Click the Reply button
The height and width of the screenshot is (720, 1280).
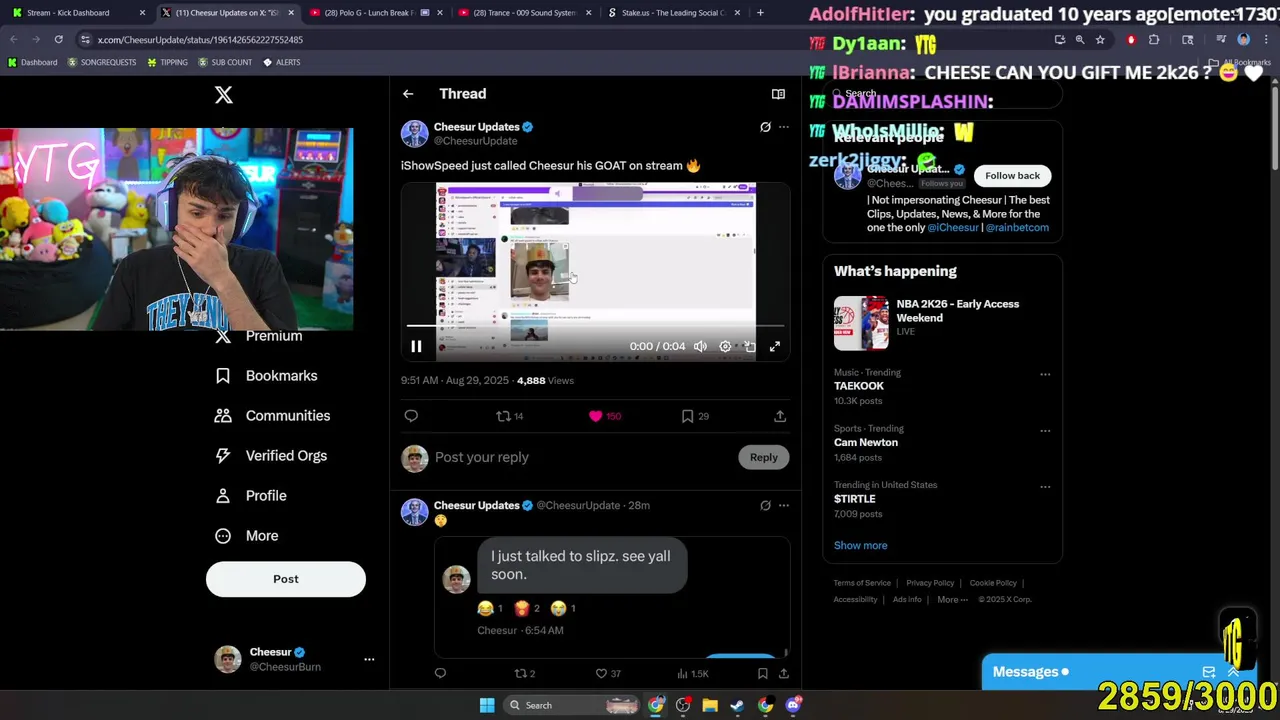click(764, 457)
